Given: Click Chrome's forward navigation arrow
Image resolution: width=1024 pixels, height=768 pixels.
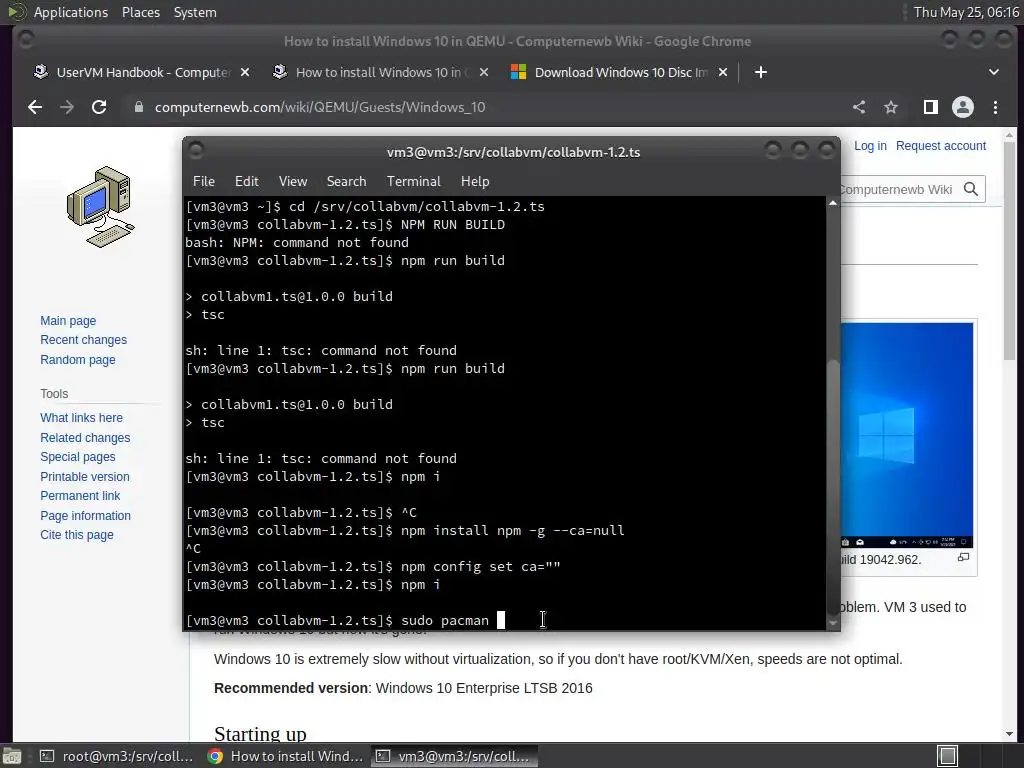Looking at the screenshot, I should click(67, 107).
